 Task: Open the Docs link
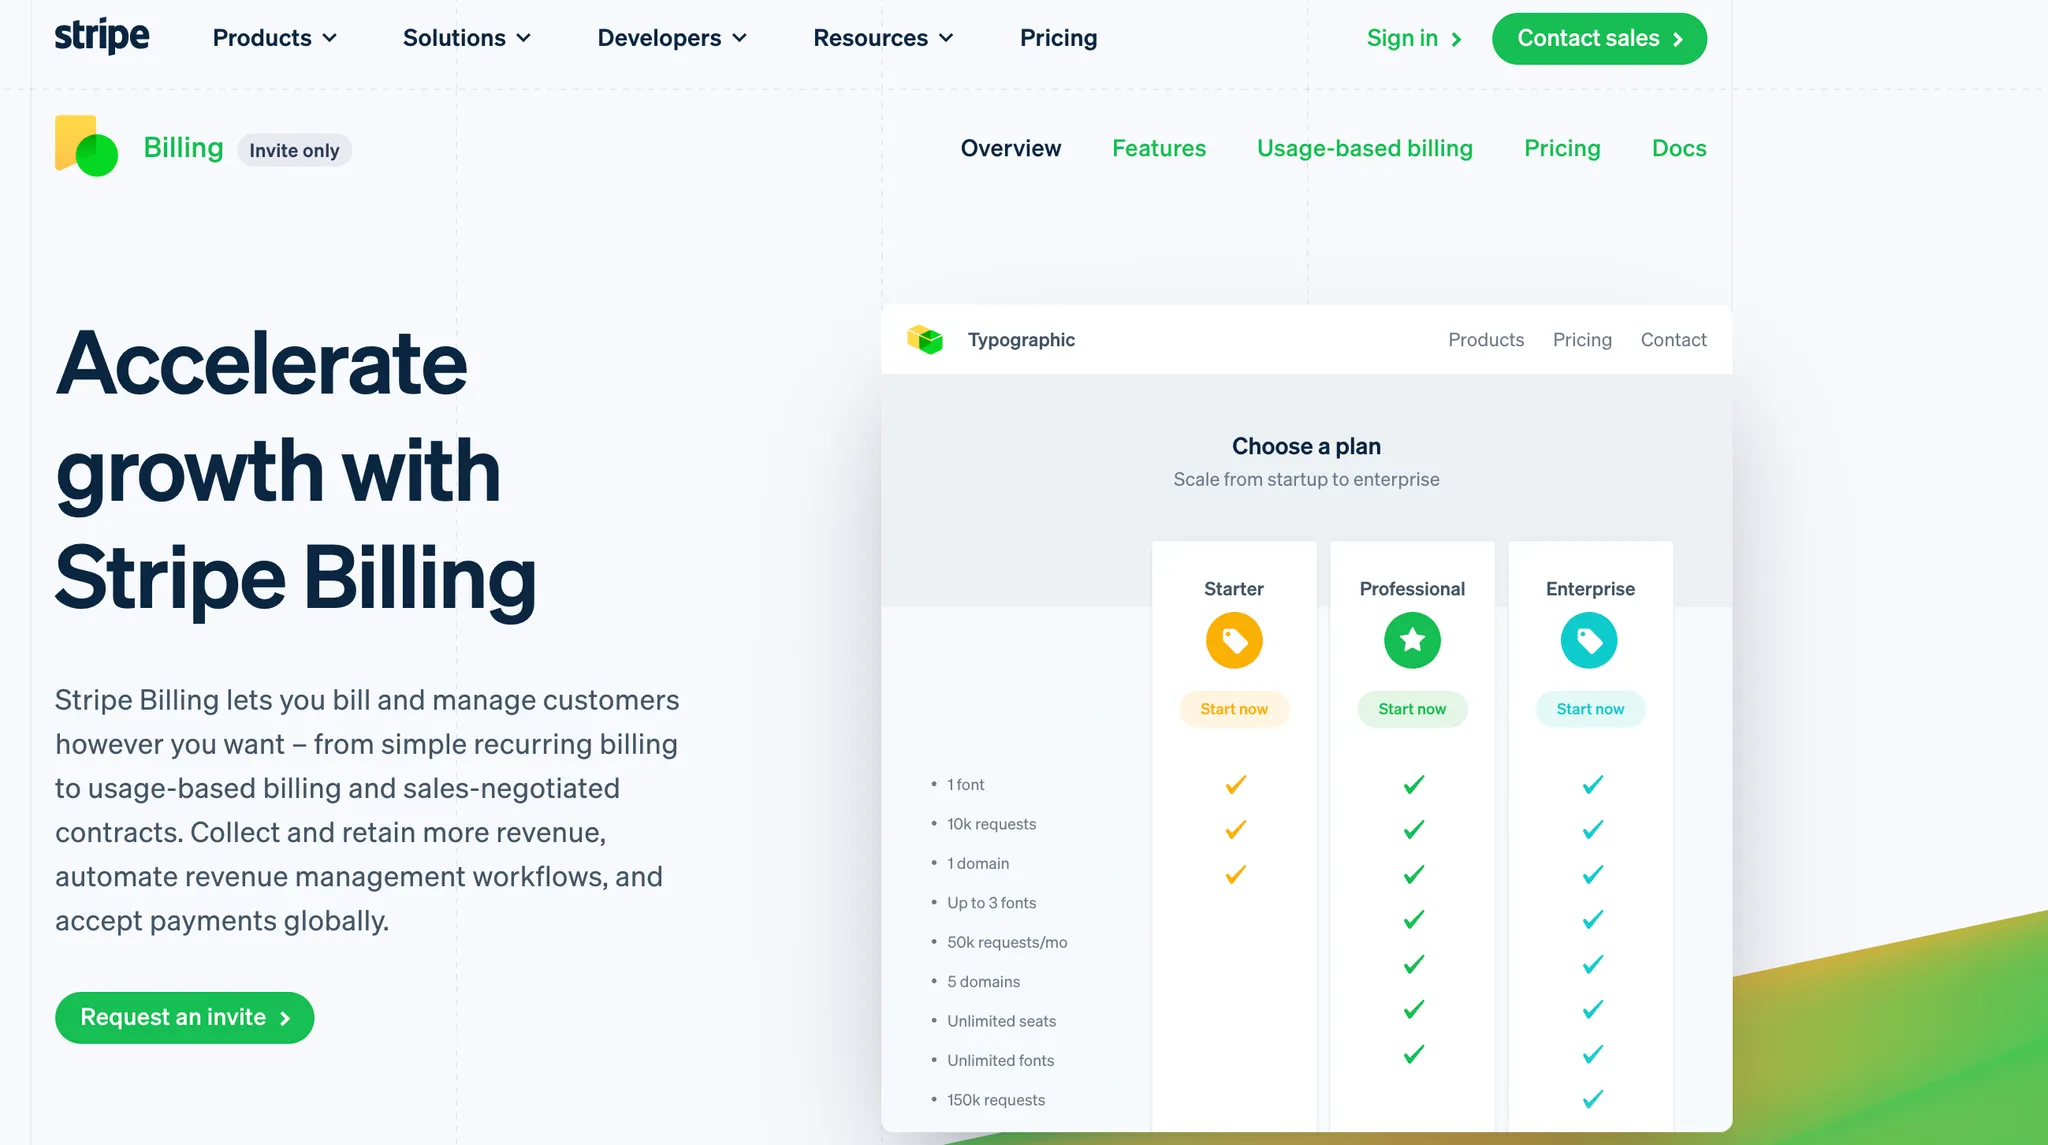1678,148
